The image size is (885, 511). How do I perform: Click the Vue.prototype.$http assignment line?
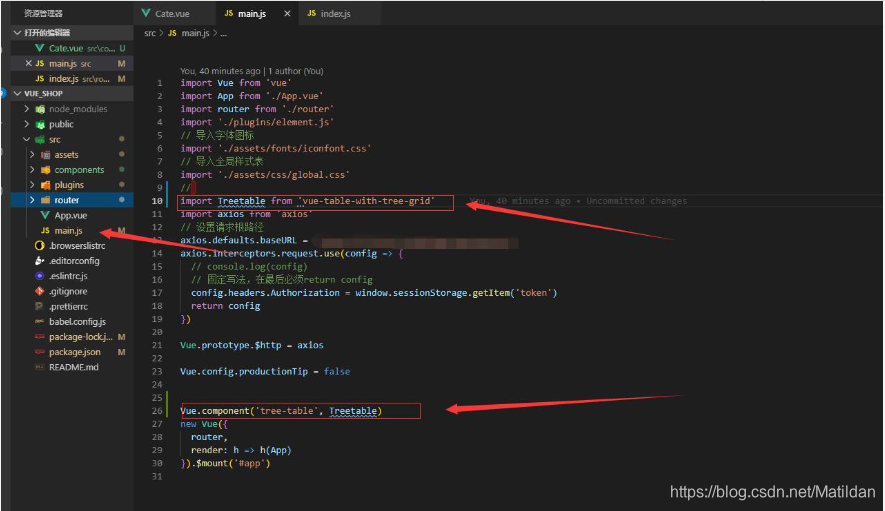[252, 345]
